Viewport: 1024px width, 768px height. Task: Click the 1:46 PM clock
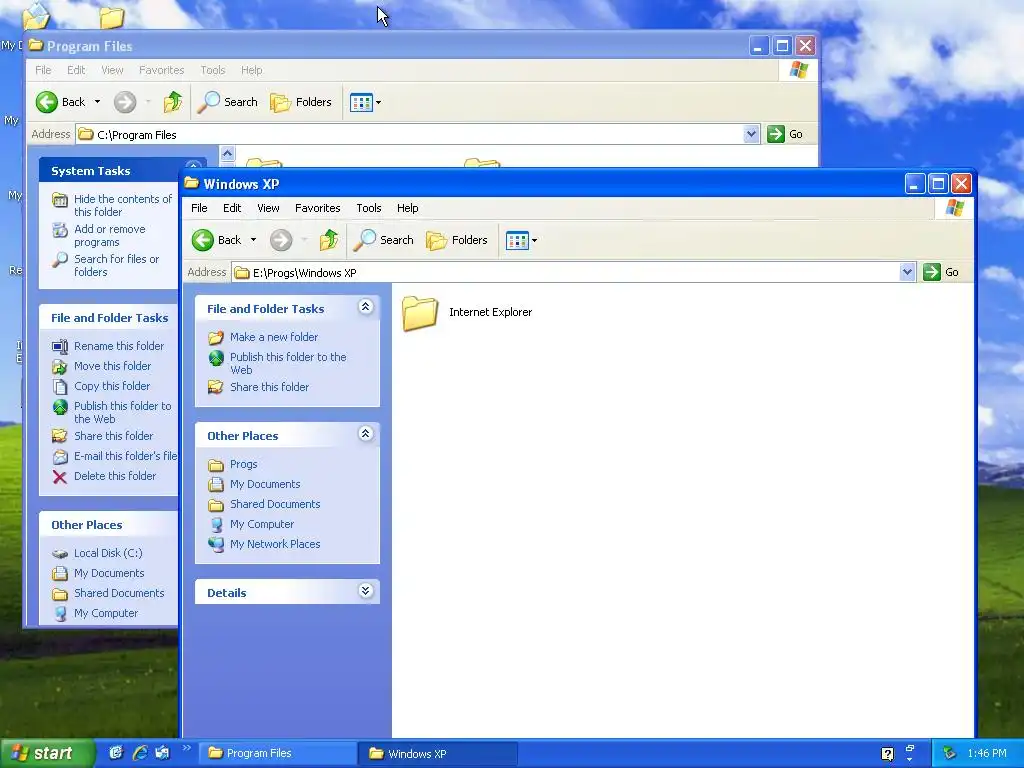click(x=987, y=754)
